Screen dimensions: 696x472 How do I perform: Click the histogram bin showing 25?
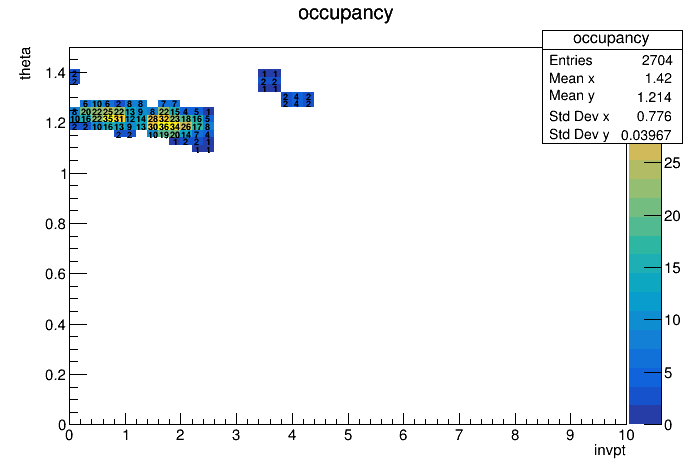pos(108,111)
